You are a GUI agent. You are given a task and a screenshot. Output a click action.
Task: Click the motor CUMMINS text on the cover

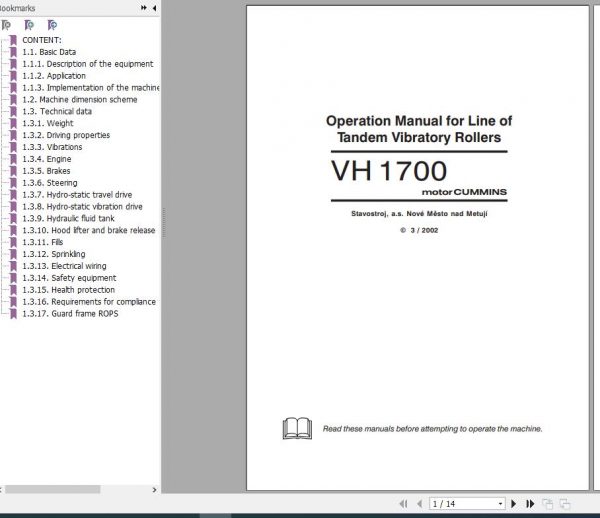[x=464, y=192]
